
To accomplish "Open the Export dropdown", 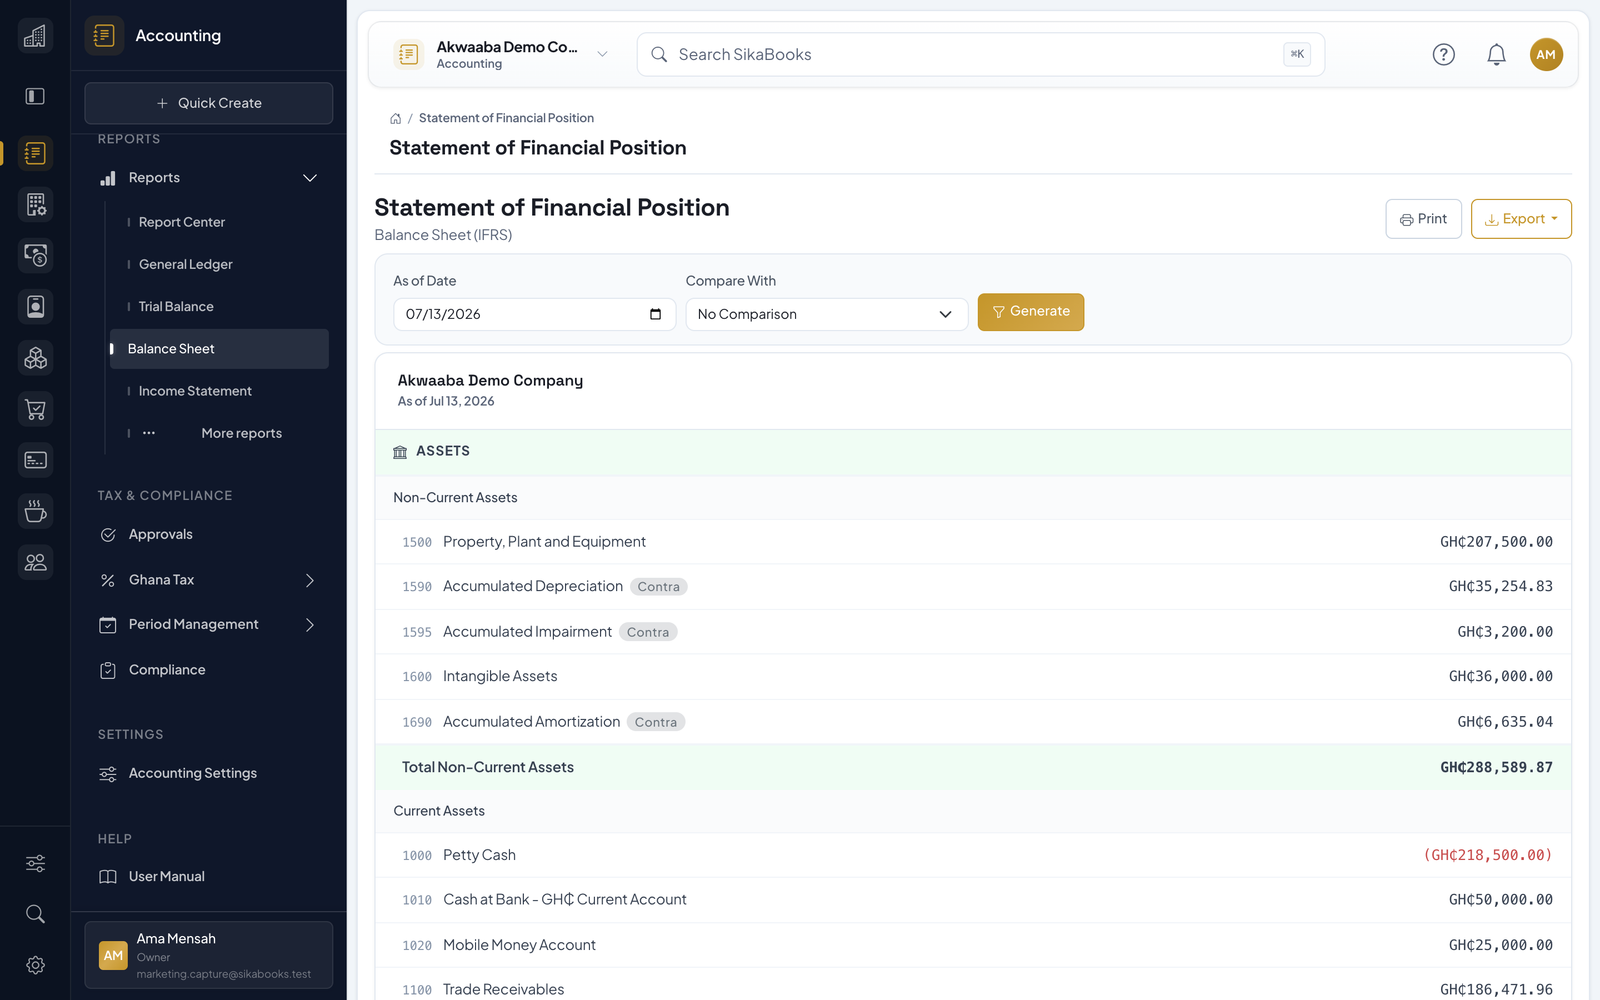I will (1521, 219).
